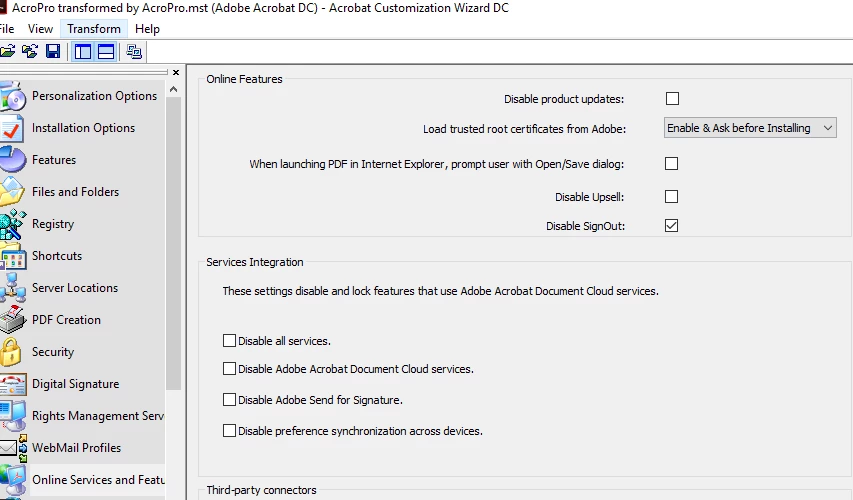The width and height of the screenshot is (853, 500).
Task: Click the Rights Management monitor icon
Action: click(13, 416)
